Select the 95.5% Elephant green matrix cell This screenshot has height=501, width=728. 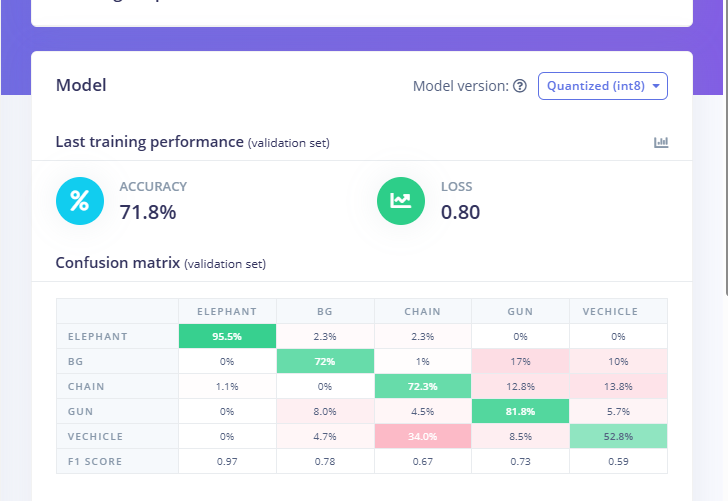click(227, 336)
